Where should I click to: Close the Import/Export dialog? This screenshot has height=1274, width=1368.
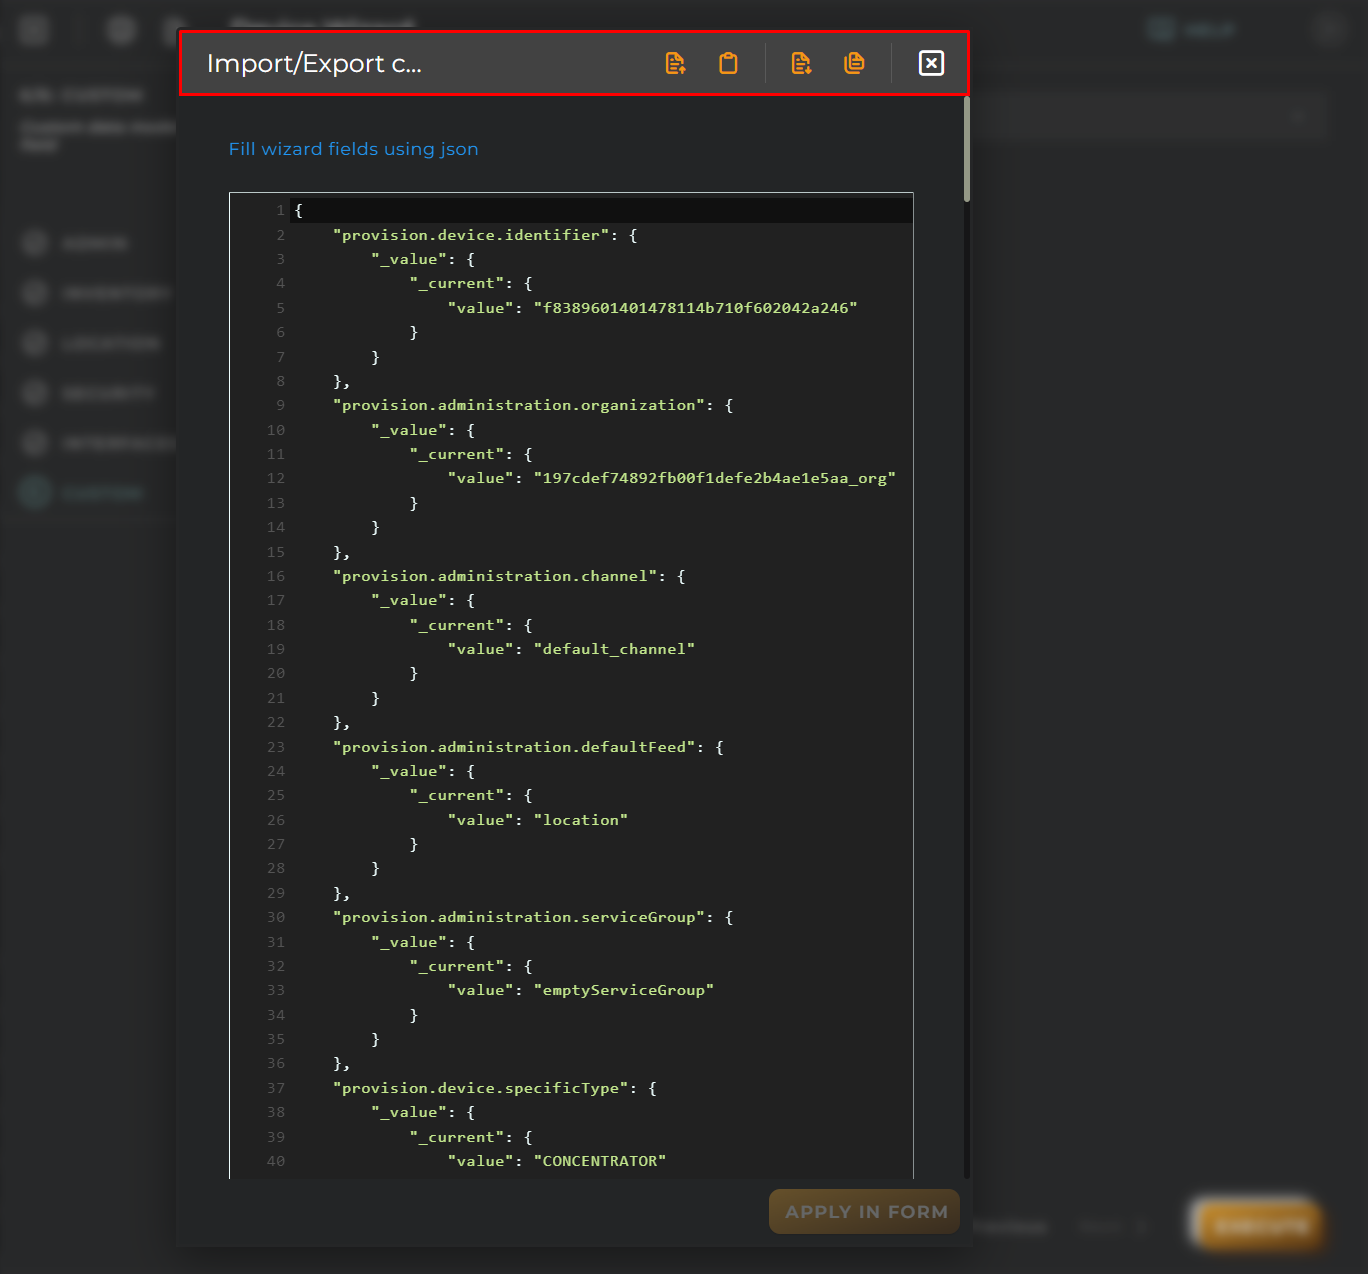coord(931,63)
